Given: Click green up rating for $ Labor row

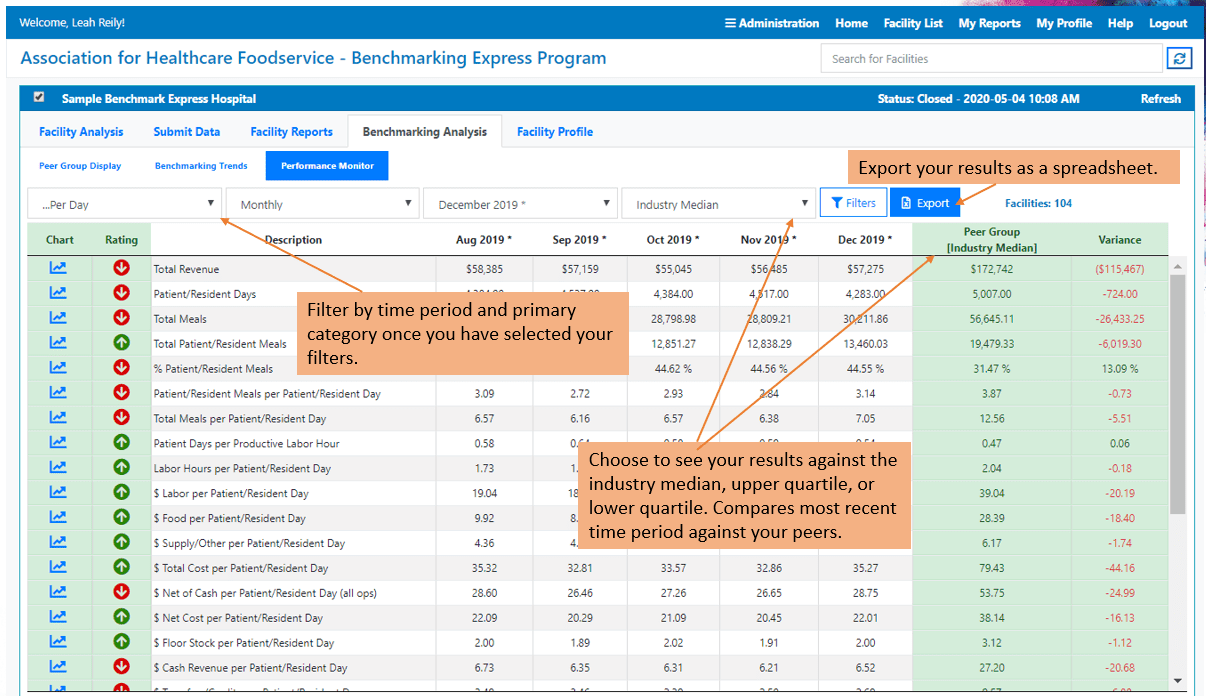Looking at the screenshot, I should click(x=122, y=492).
